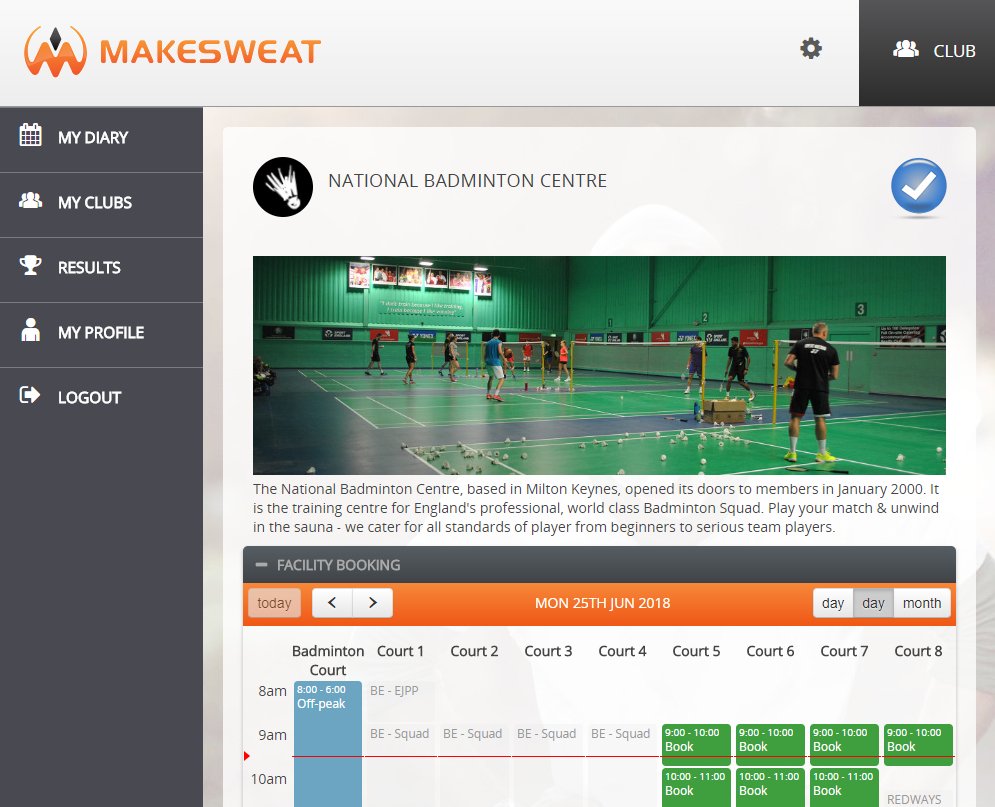Click BE - Squad entry on Court 1
This screenshot has height=807, width=995.
pyautogui.click(x=400, y=734)
